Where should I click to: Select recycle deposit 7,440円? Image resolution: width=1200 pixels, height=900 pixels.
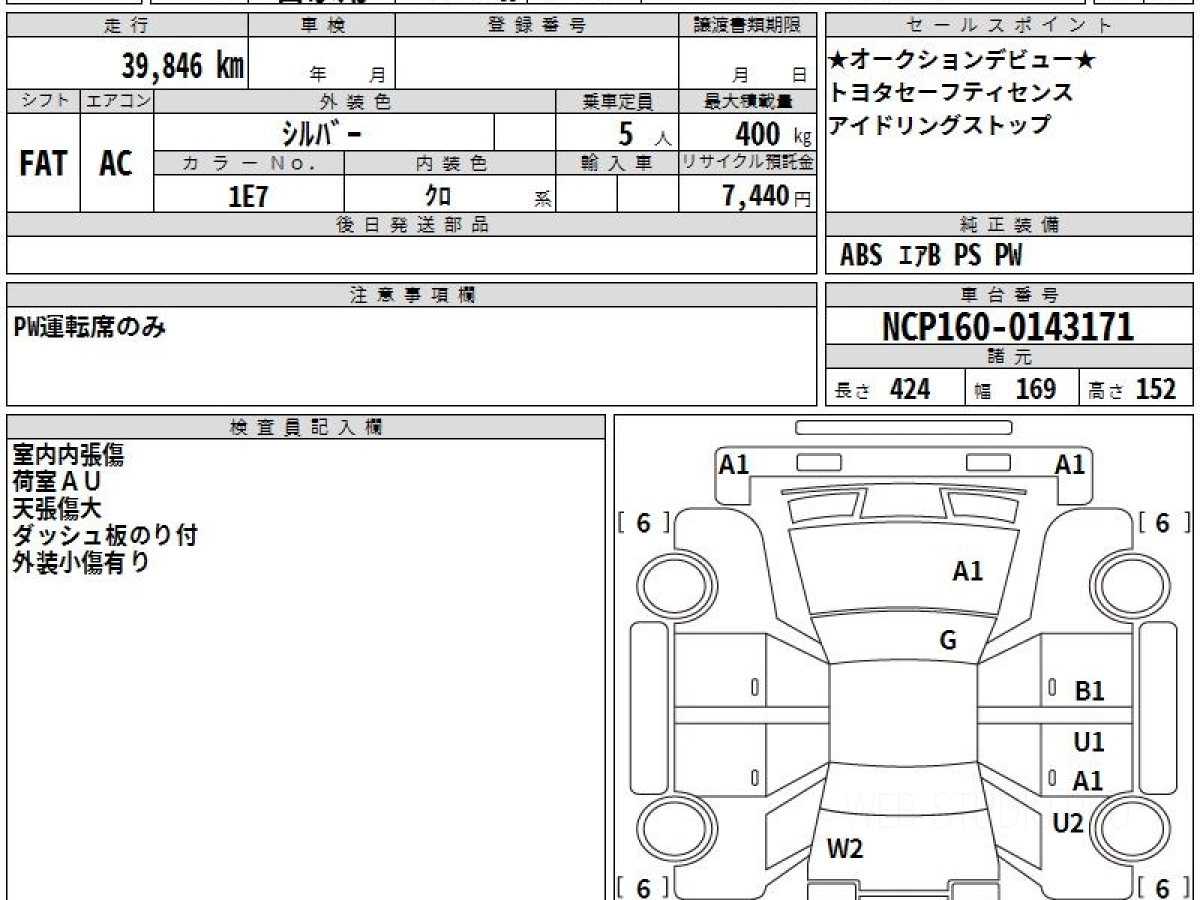(x=767, y=196)
